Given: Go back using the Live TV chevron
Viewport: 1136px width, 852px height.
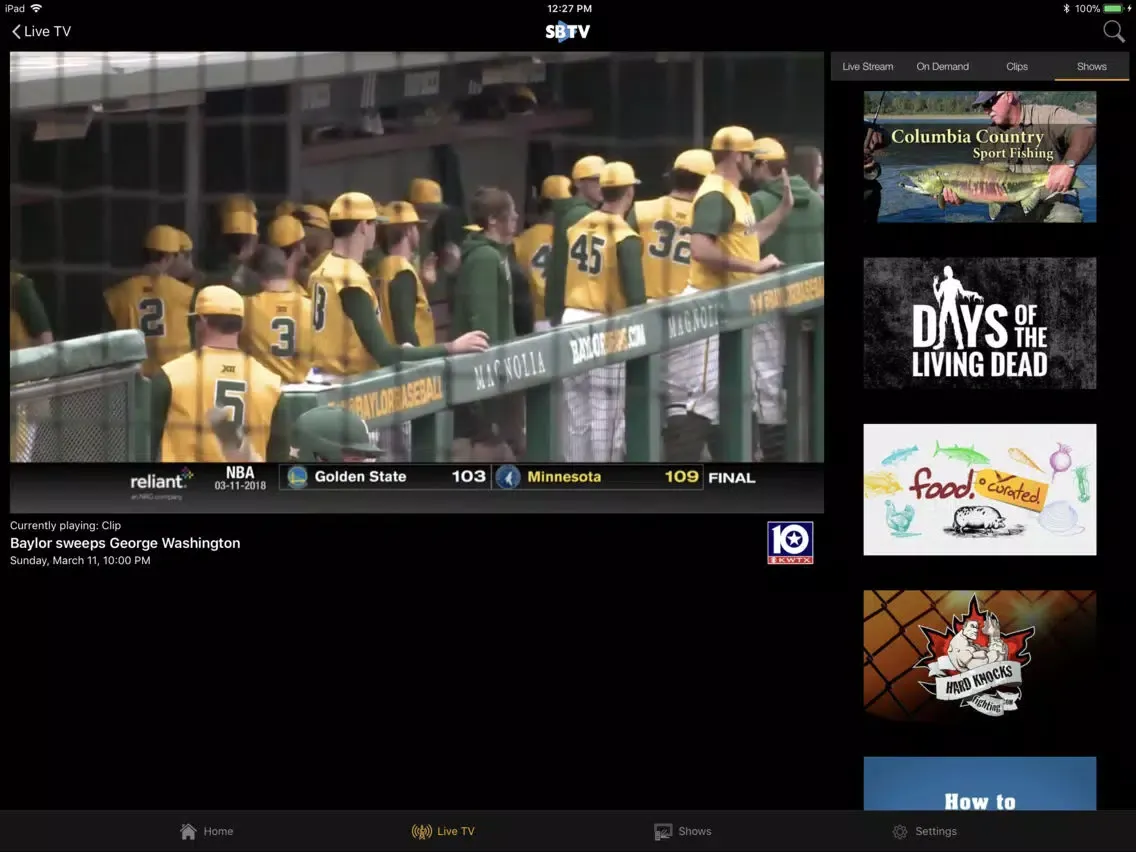Looking at the screenshot, I should tap(41, 31).
